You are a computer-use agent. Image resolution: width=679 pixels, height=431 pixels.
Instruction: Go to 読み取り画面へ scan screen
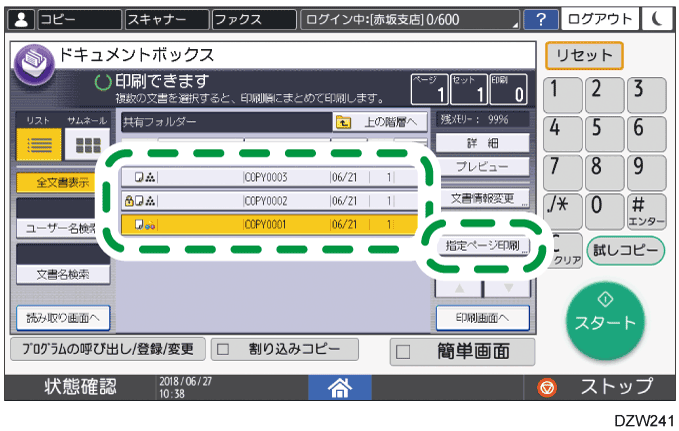point(63,318)
